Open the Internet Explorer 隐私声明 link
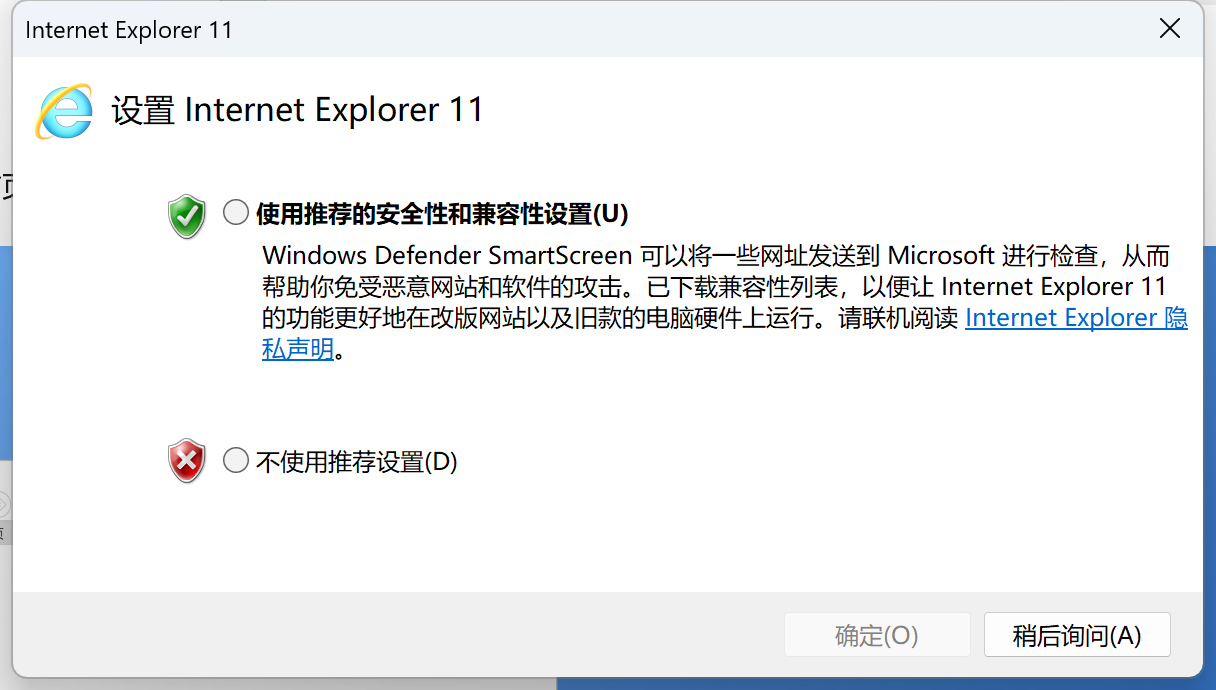 [1076, 318]
